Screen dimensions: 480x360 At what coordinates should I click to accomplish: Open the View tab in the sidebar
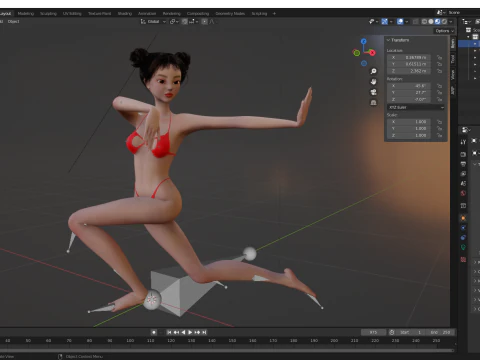tap(453, 75)
